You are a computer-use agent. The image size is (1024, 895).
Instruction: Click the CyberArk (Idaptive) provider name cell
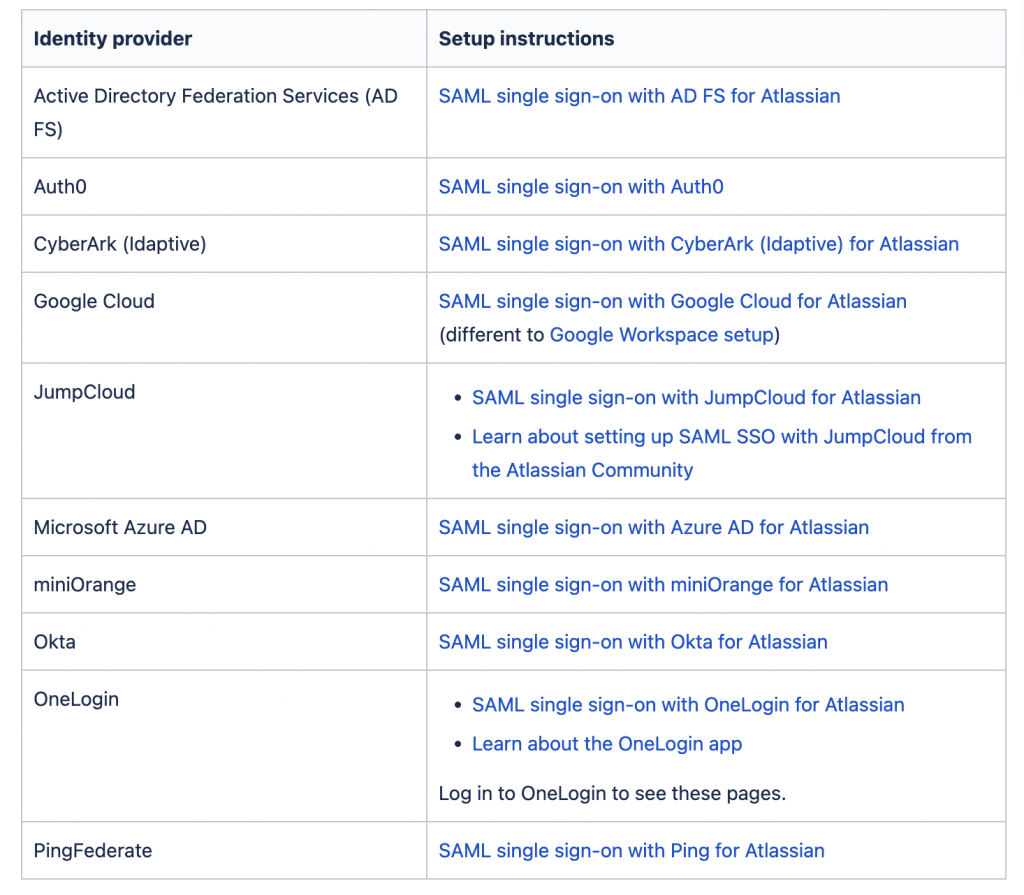(x=120, y=244)
